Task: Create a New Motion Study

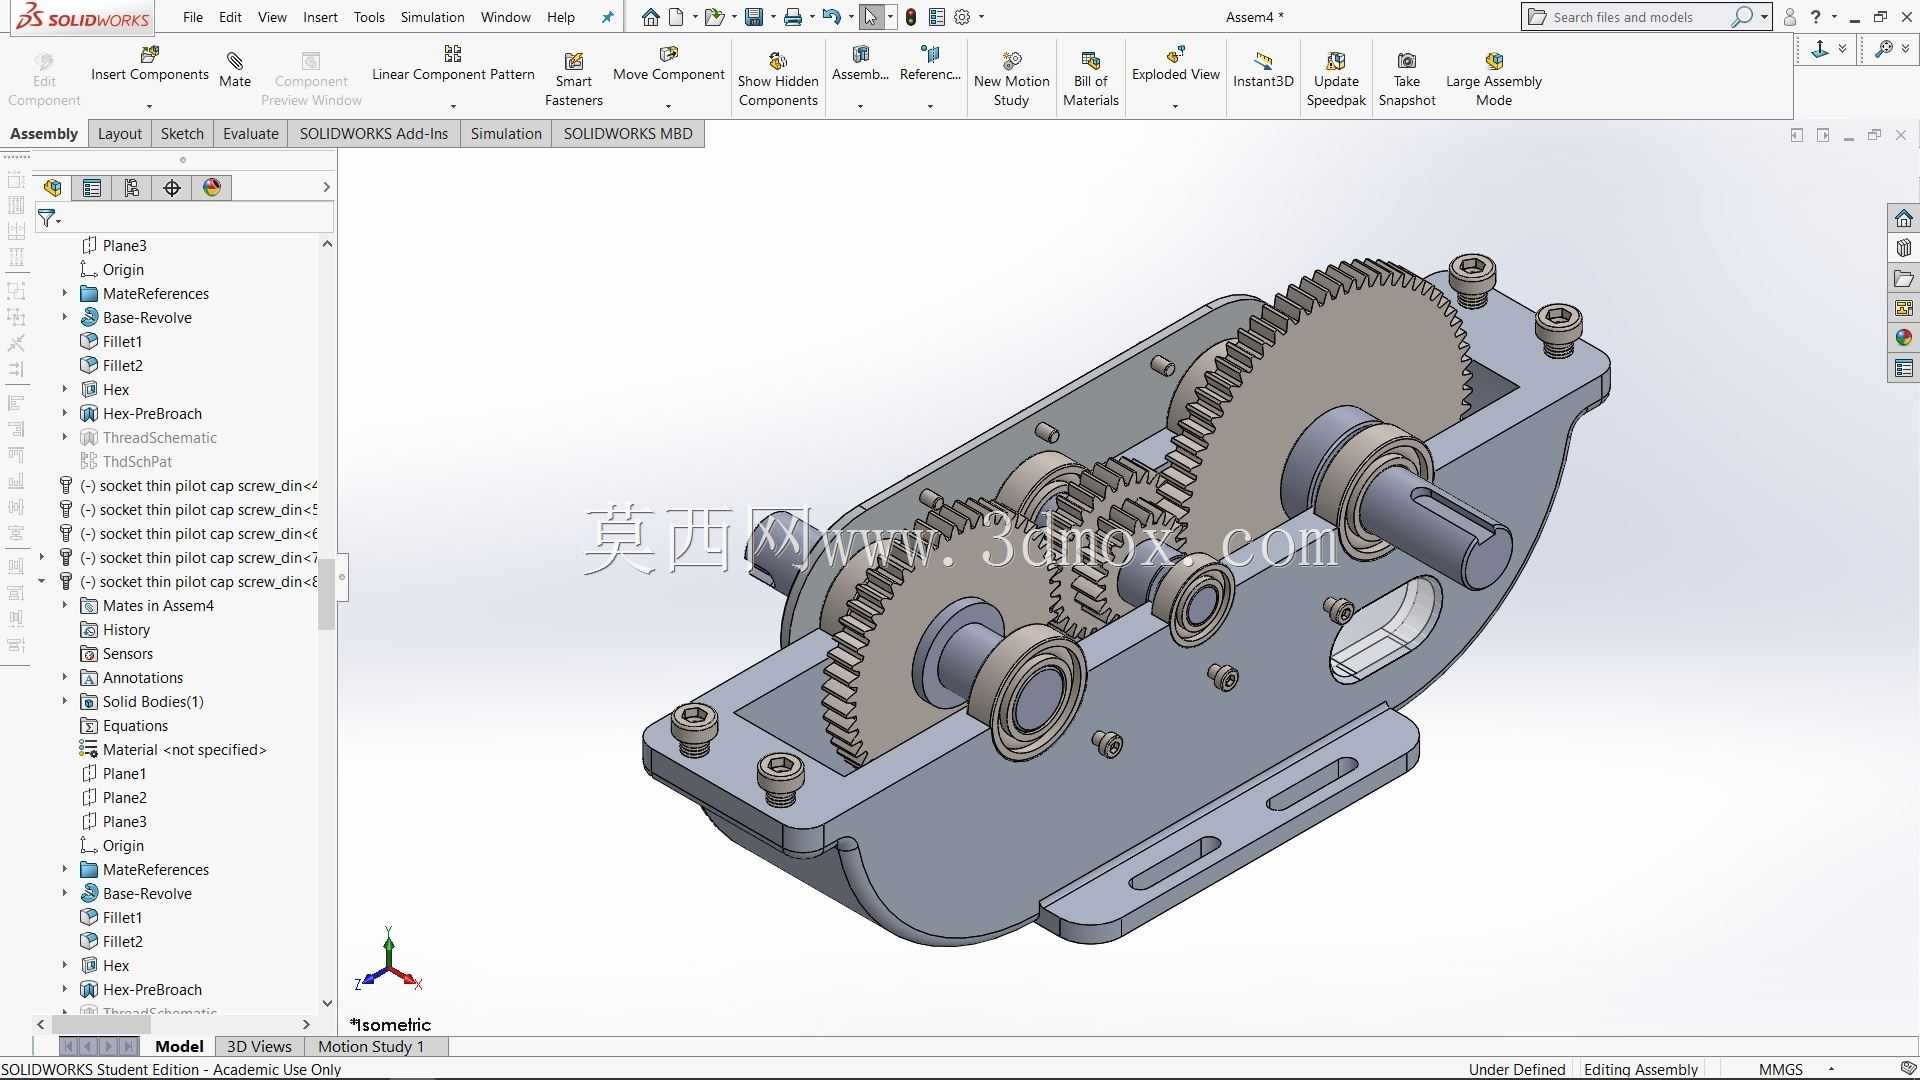Action: tap(1012, 80)
